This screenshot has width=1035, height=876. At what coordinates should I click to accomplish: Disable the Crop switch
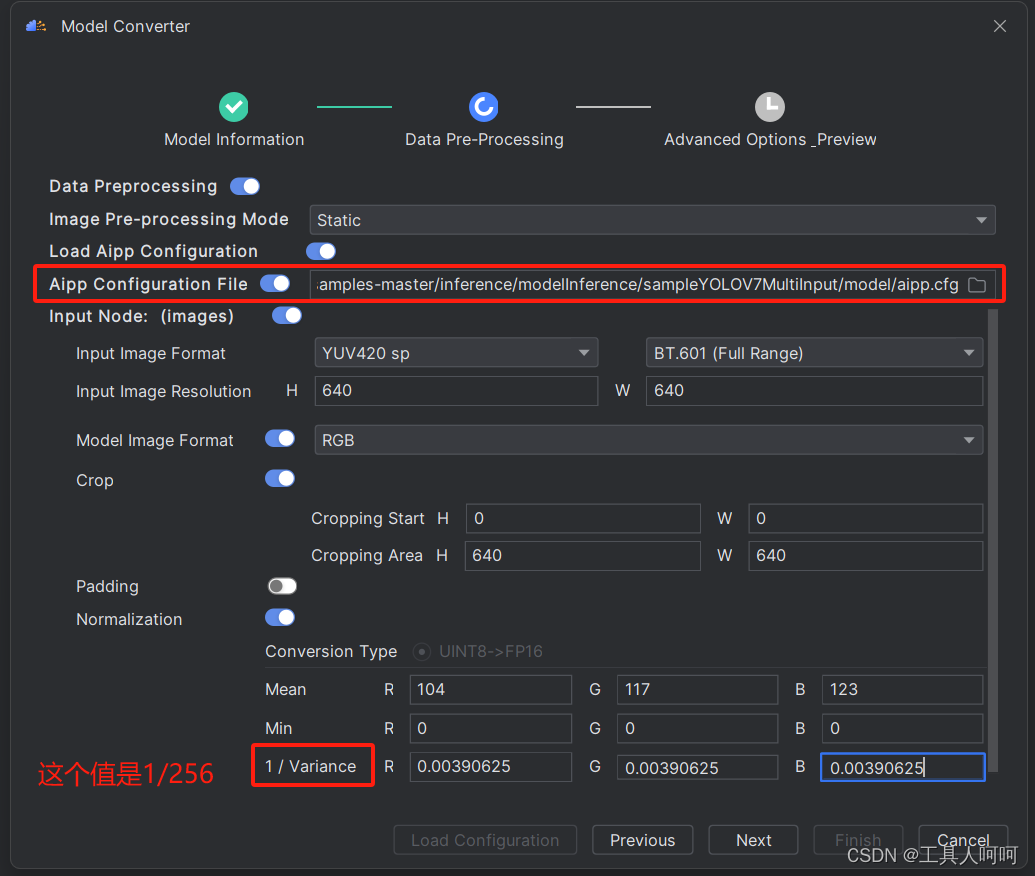pyautogui.click(x=280, y=479)
